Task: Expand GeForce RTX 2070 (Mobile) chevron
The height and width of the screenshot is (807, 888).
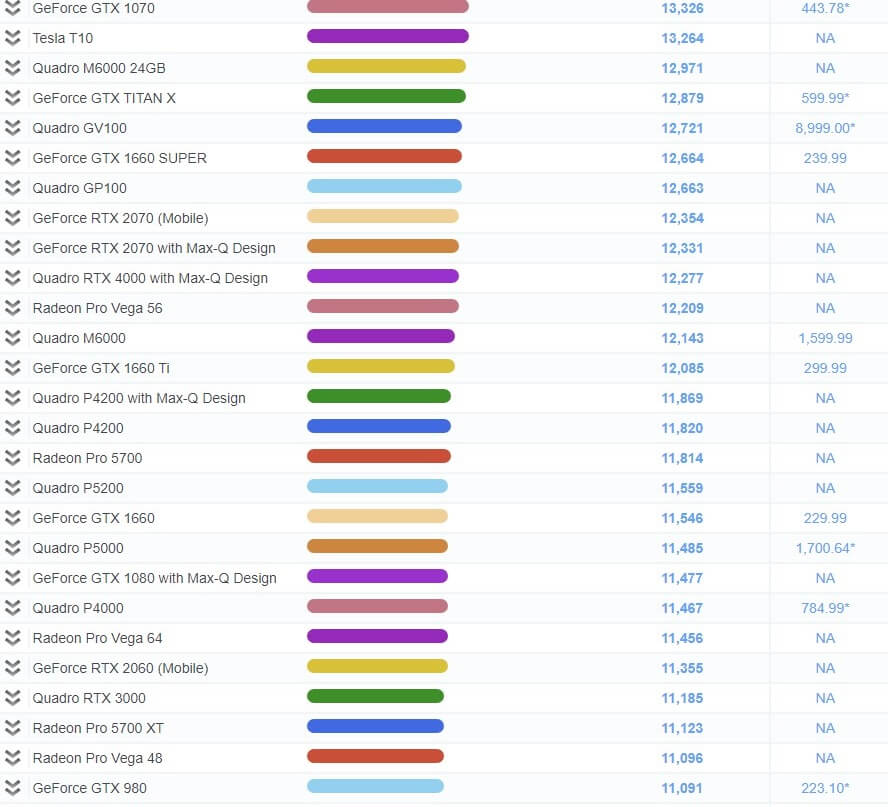Action: (12, 218)
